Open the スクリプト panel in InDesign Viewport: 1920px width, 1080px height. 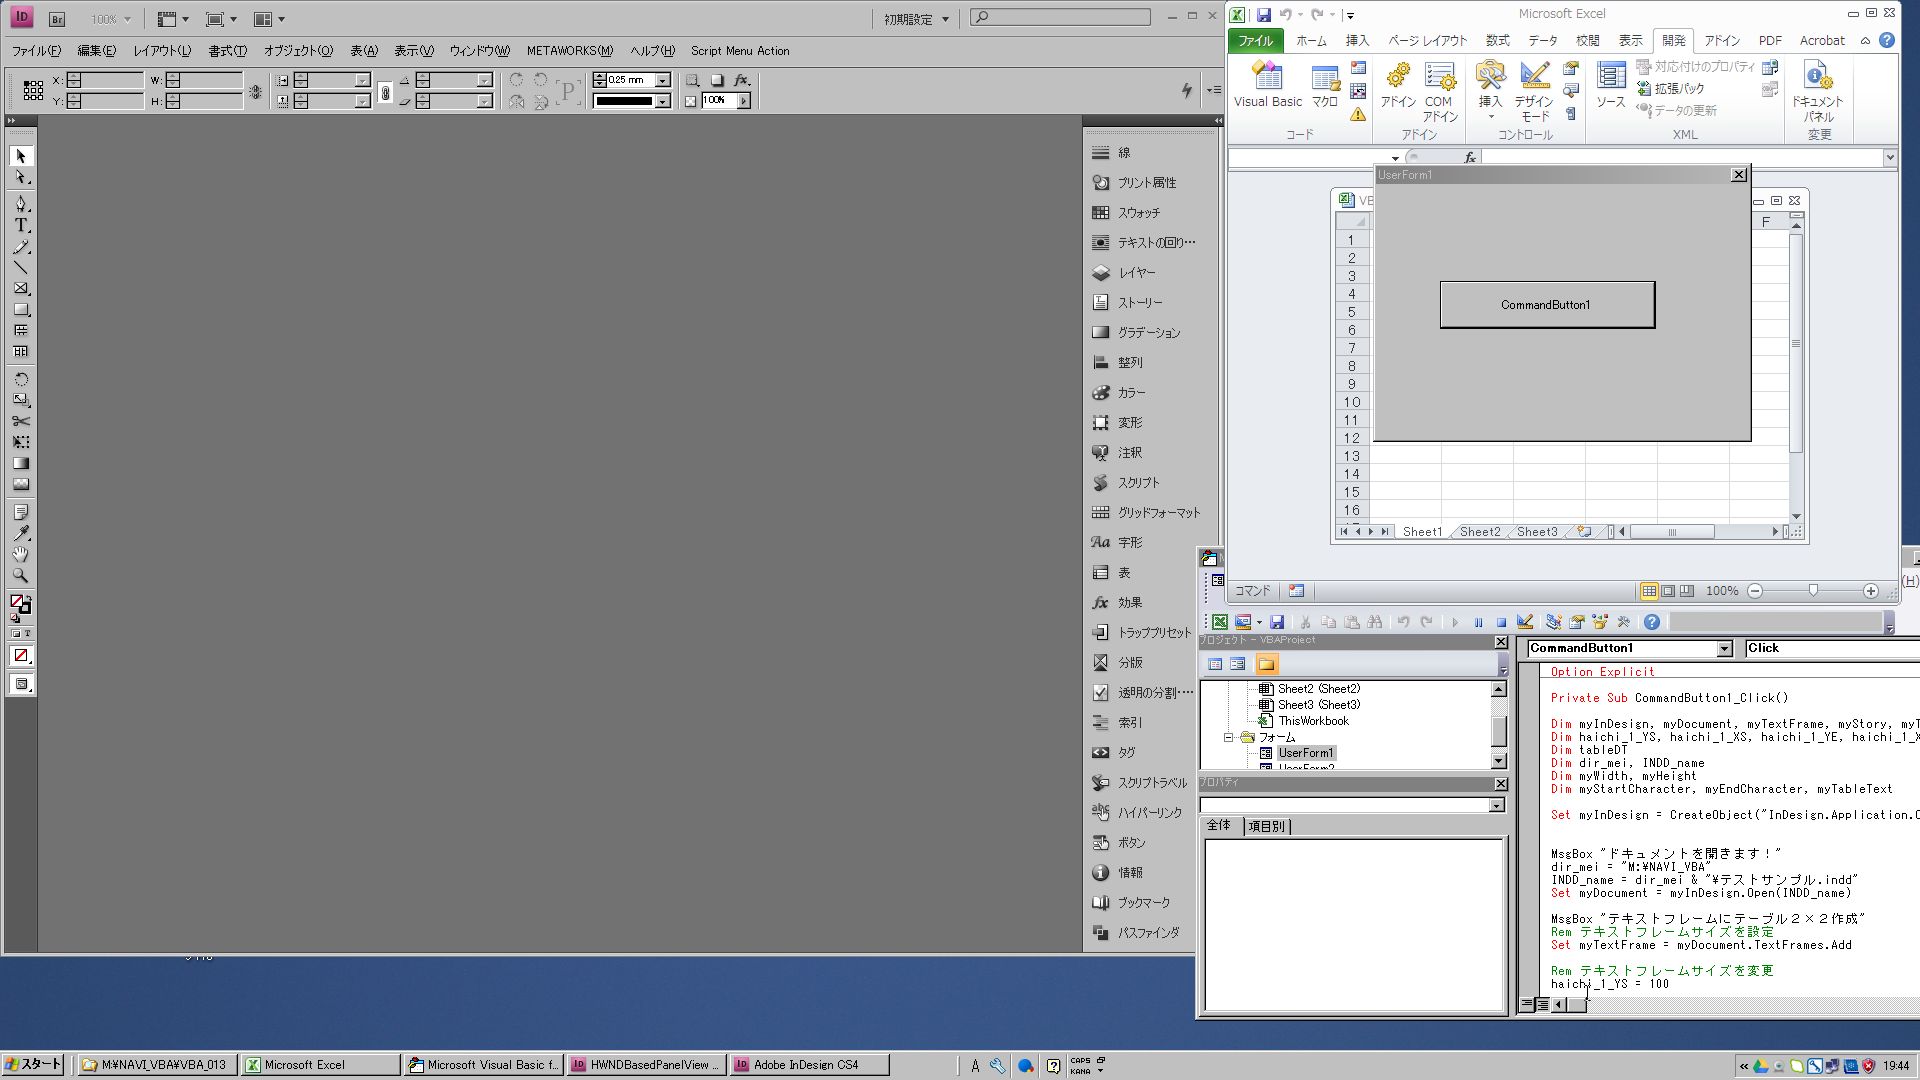coord(1138,483)
